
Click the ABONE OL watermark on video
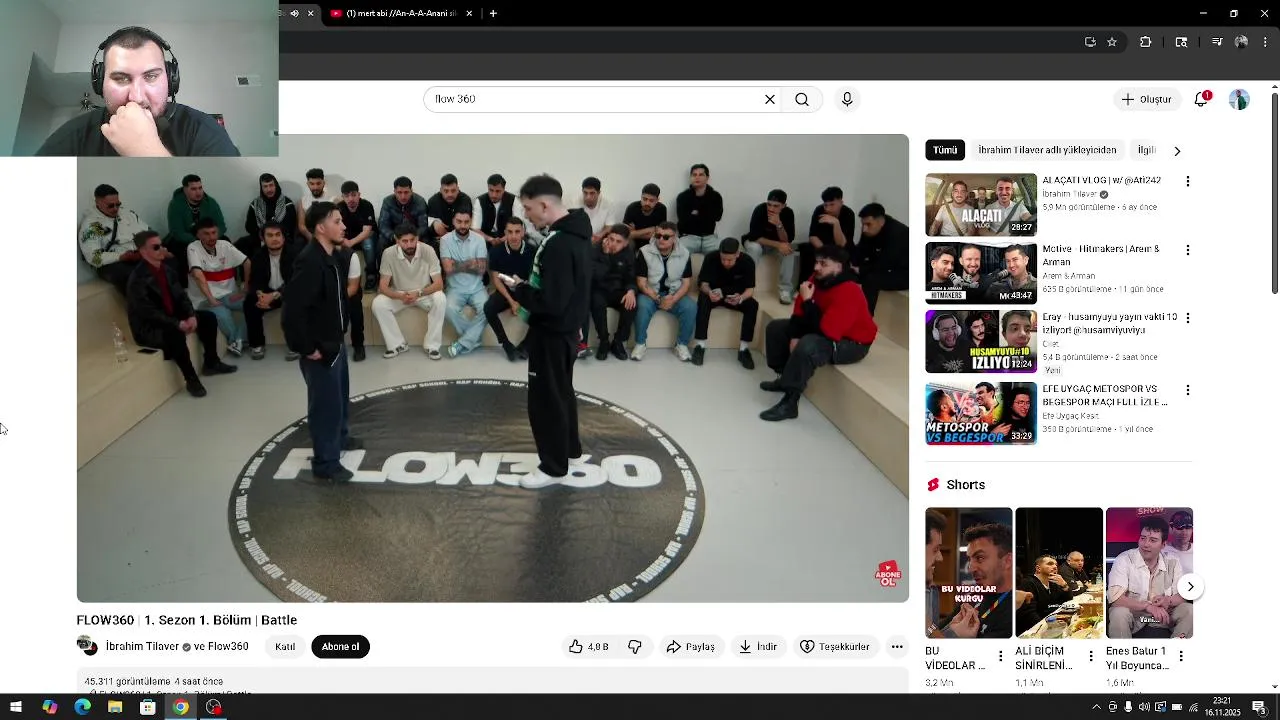coord(888,574)
